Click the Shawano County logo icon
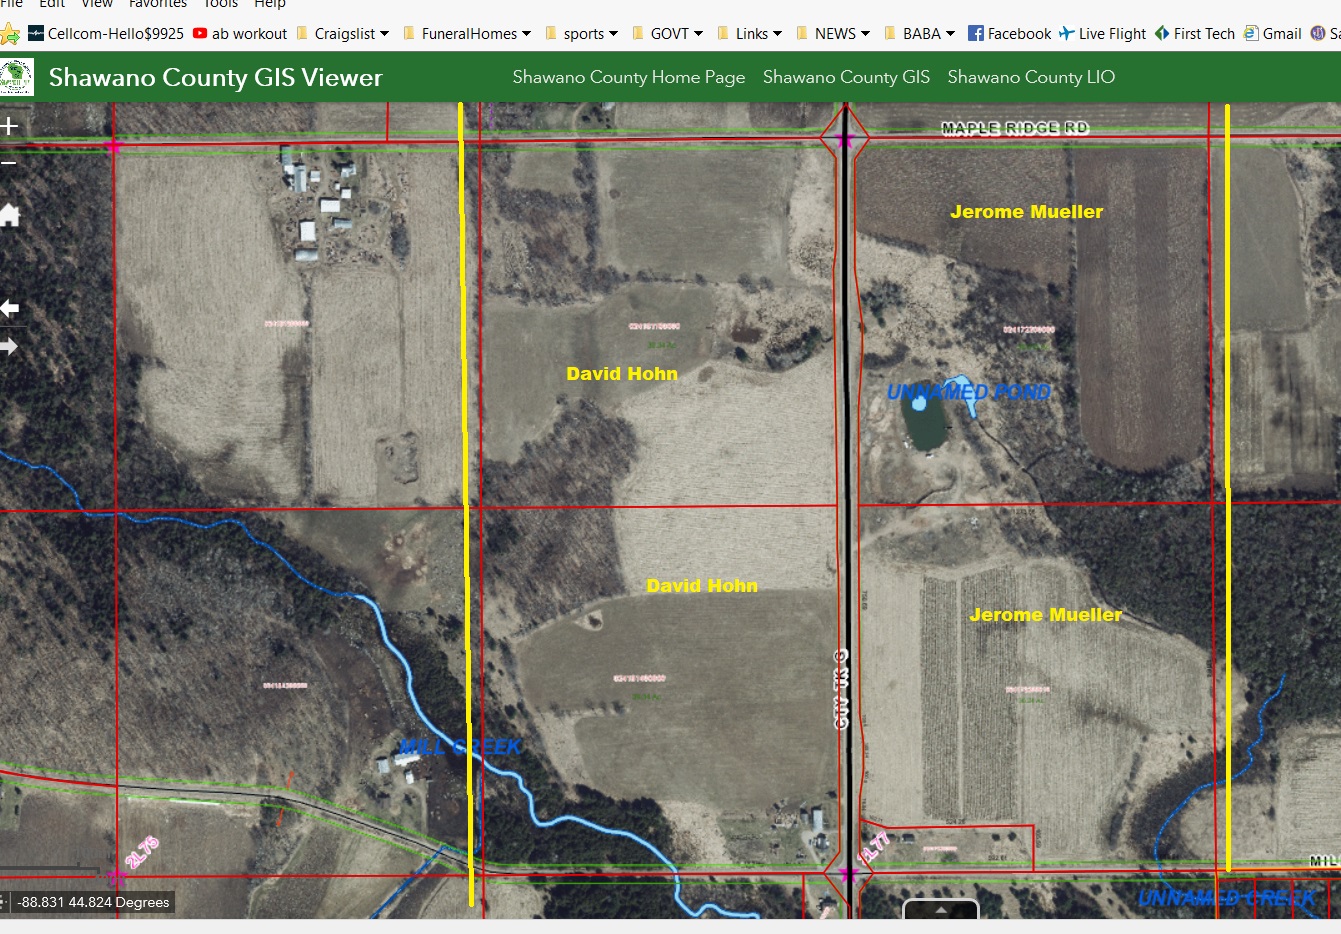The width and height of the screenshot is (1341, 934). point(17,77)
